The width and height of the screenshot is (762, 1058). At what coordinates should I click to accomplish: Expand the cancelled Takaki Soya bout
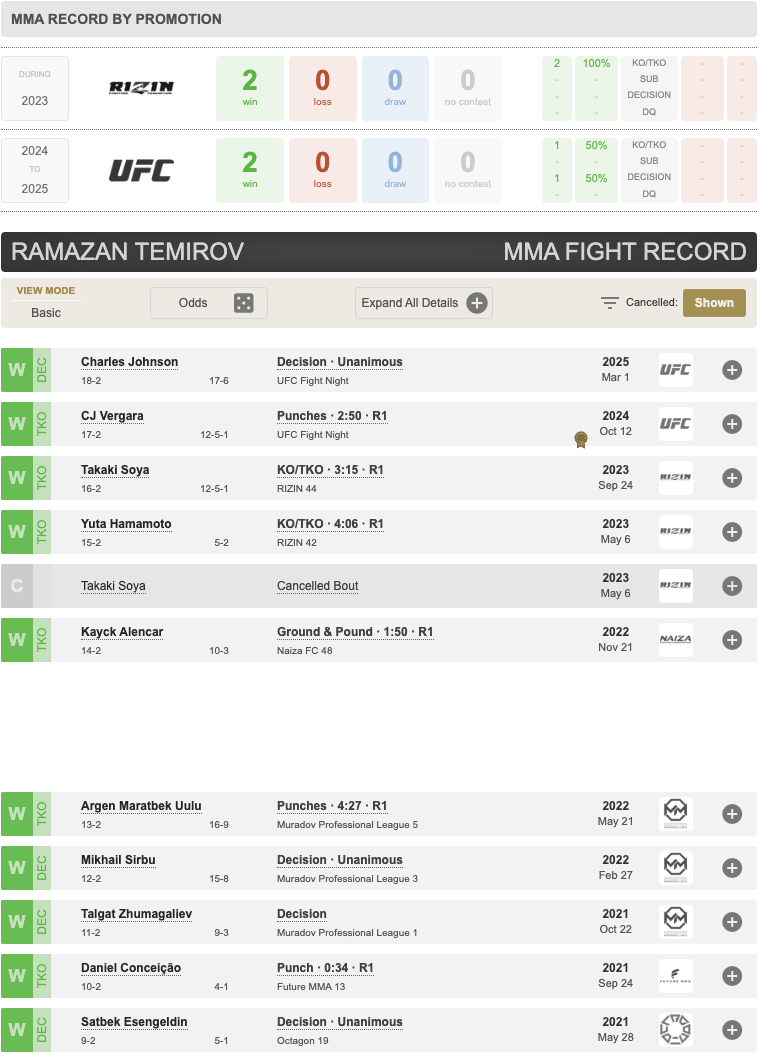click(732, 586)
